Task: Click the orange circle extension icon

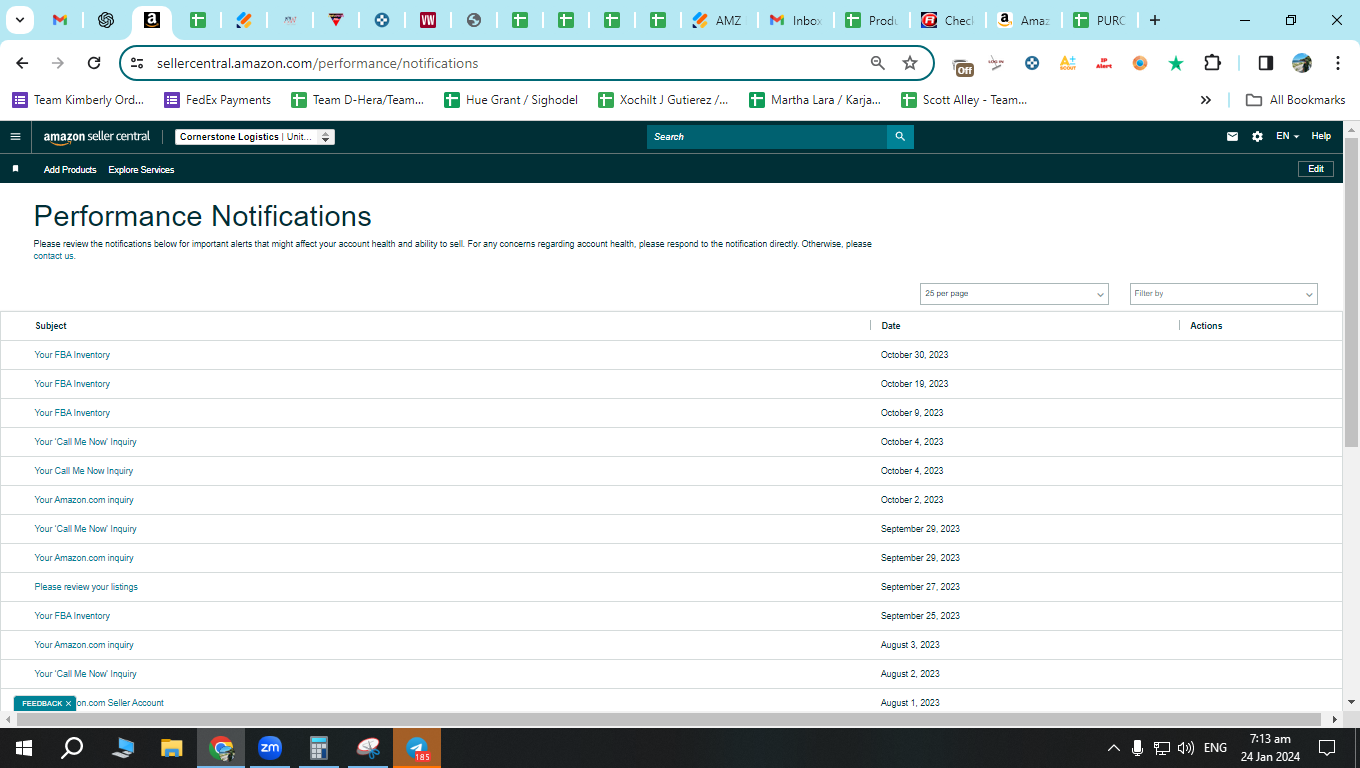Action: pos(1140,63)
